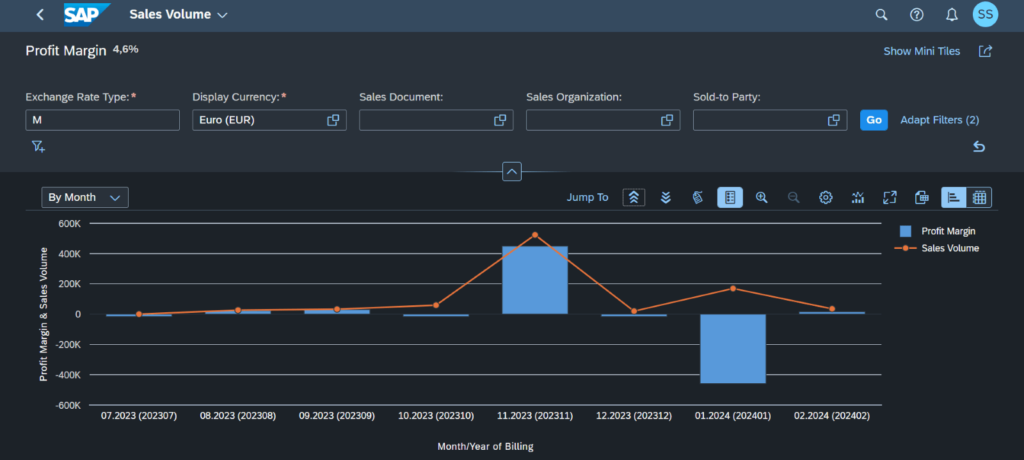The height and width of the screenshot is (460, 1024).
Task: Click axis label 12.2023 (202312)
Action: 633,416
